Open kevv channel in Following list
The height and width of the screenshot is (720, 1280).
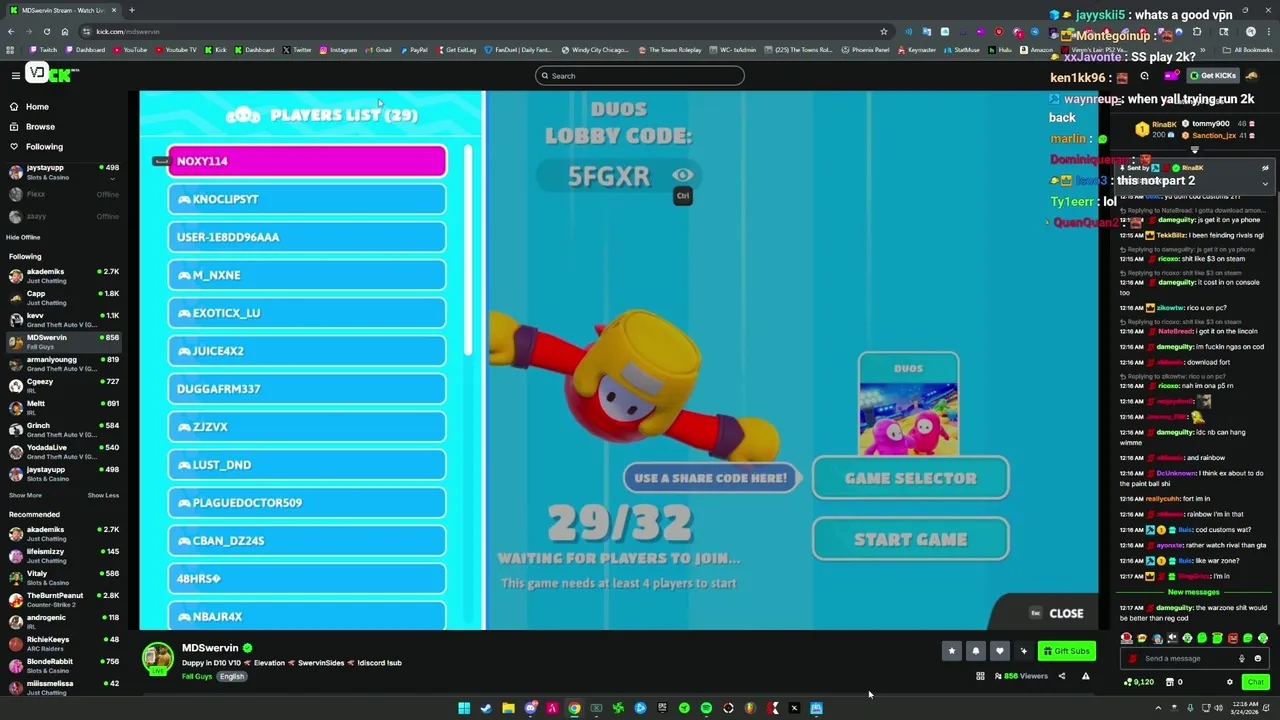click(x=63, y=320)
